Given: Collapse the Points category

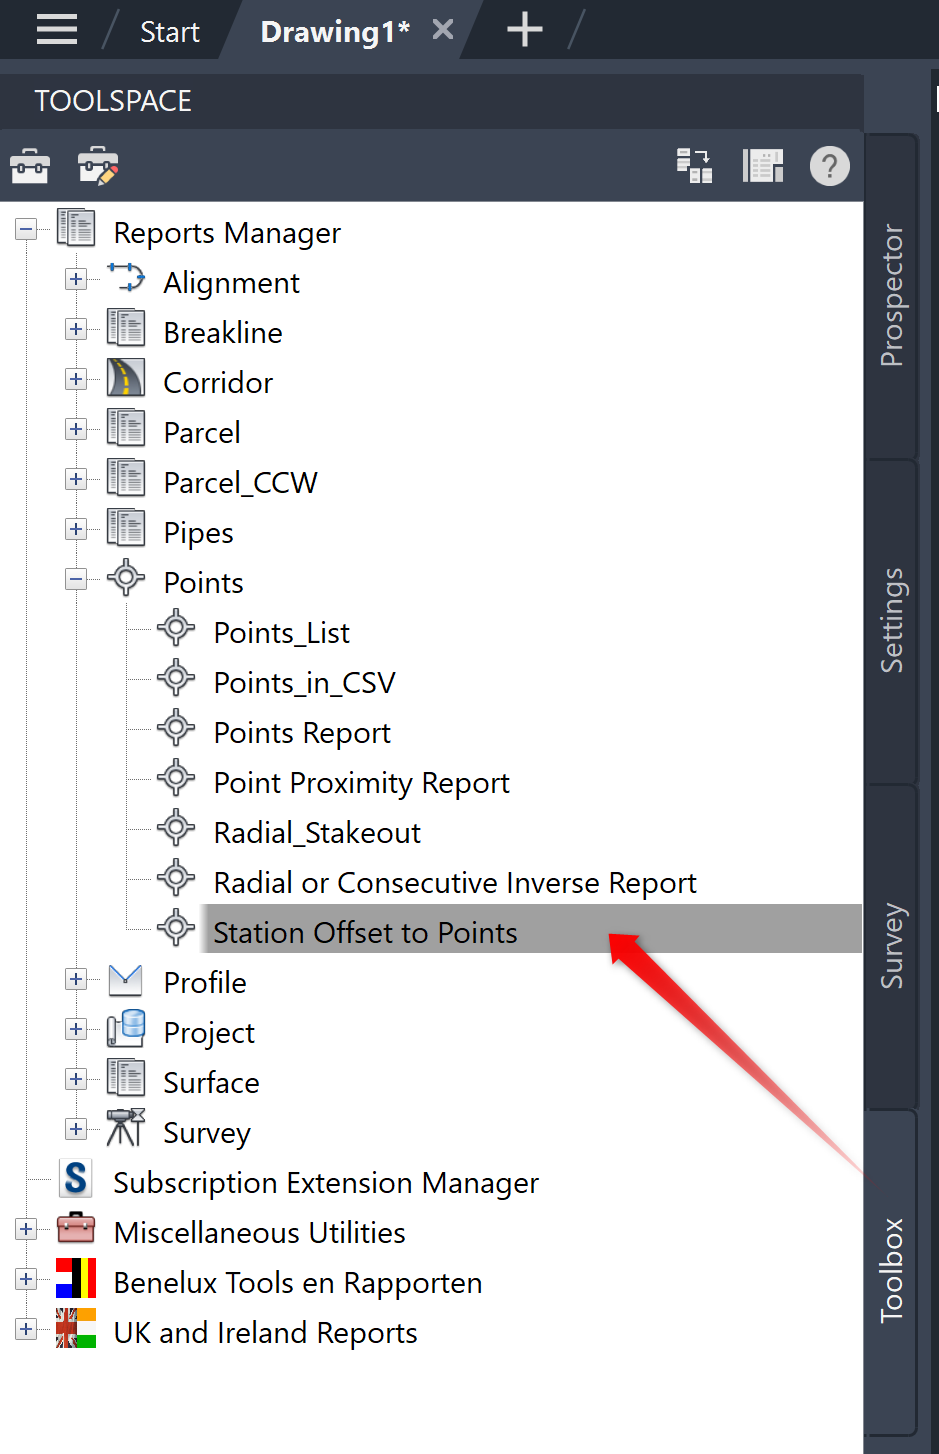Looking at the screenshot, I should pyautogui.click(x=76, y=578).
